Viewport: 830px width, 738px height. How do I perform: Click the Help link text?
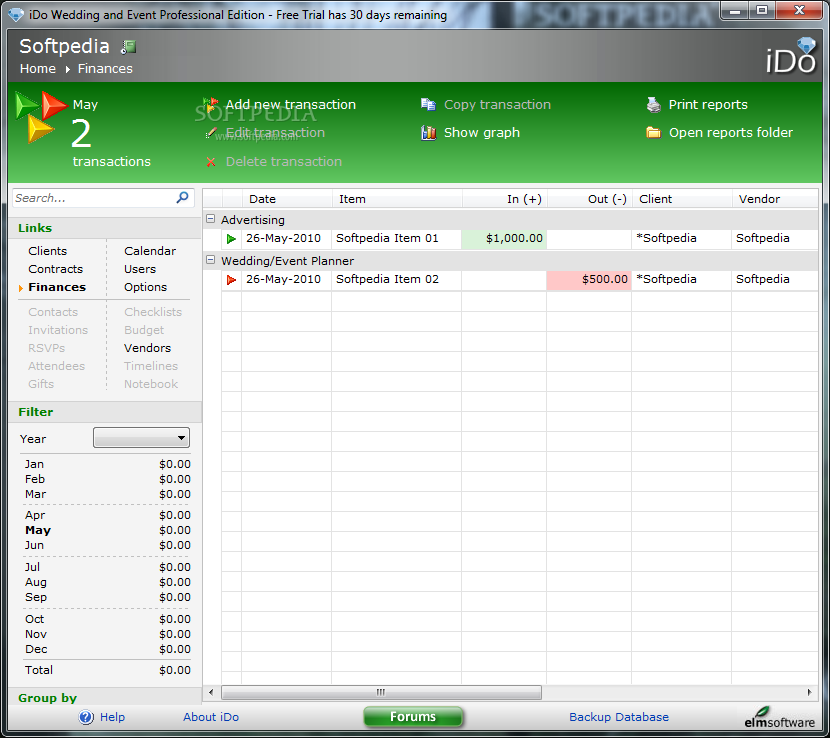pyautogui.click(x=112, y=717)
